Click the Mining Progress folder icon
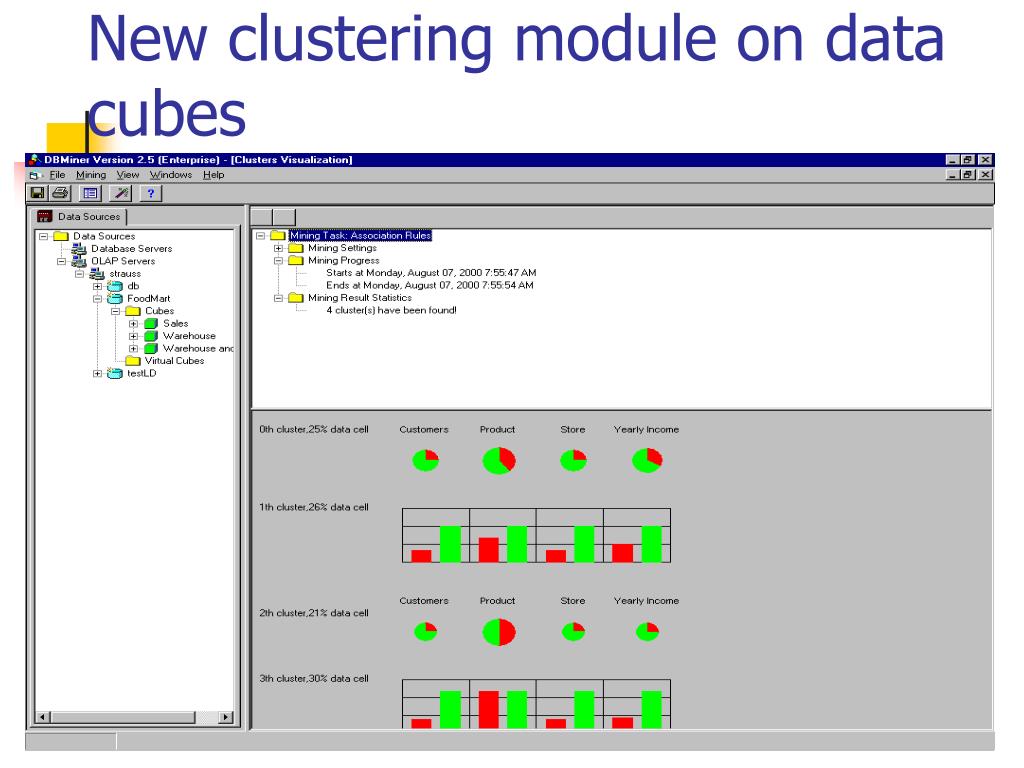This screenshot has width=1024, height=768. tap(296, 261)
